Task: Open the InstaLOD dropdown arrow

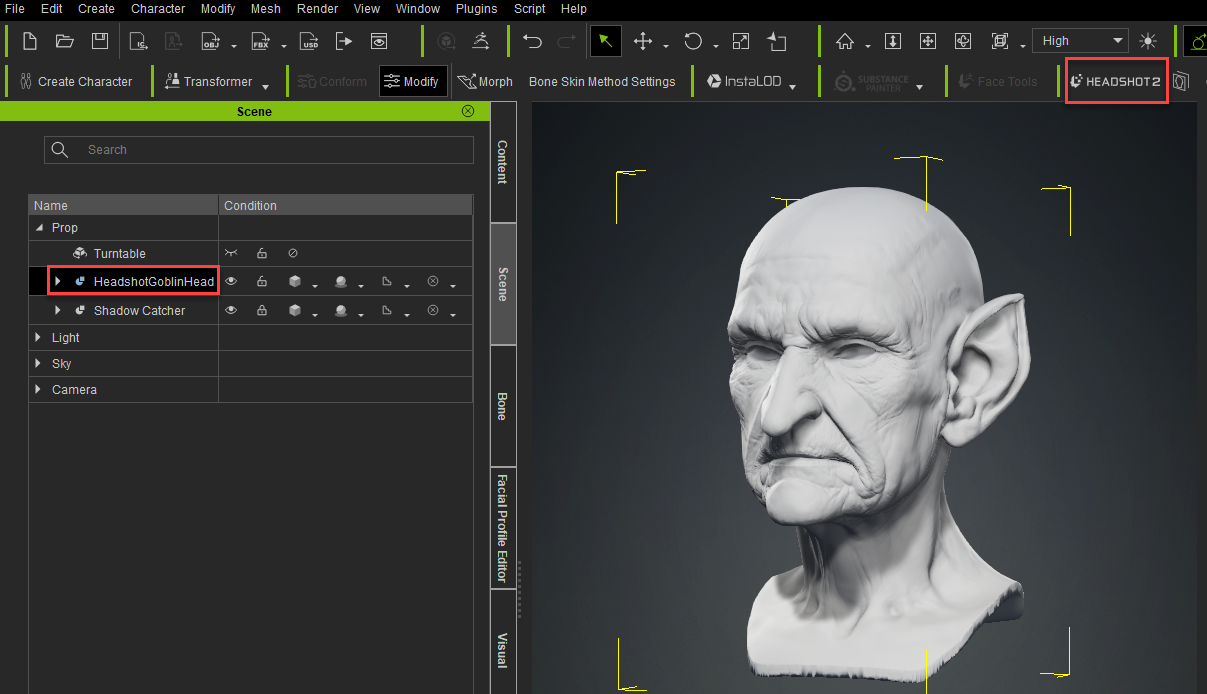Action: pos(792,87)
